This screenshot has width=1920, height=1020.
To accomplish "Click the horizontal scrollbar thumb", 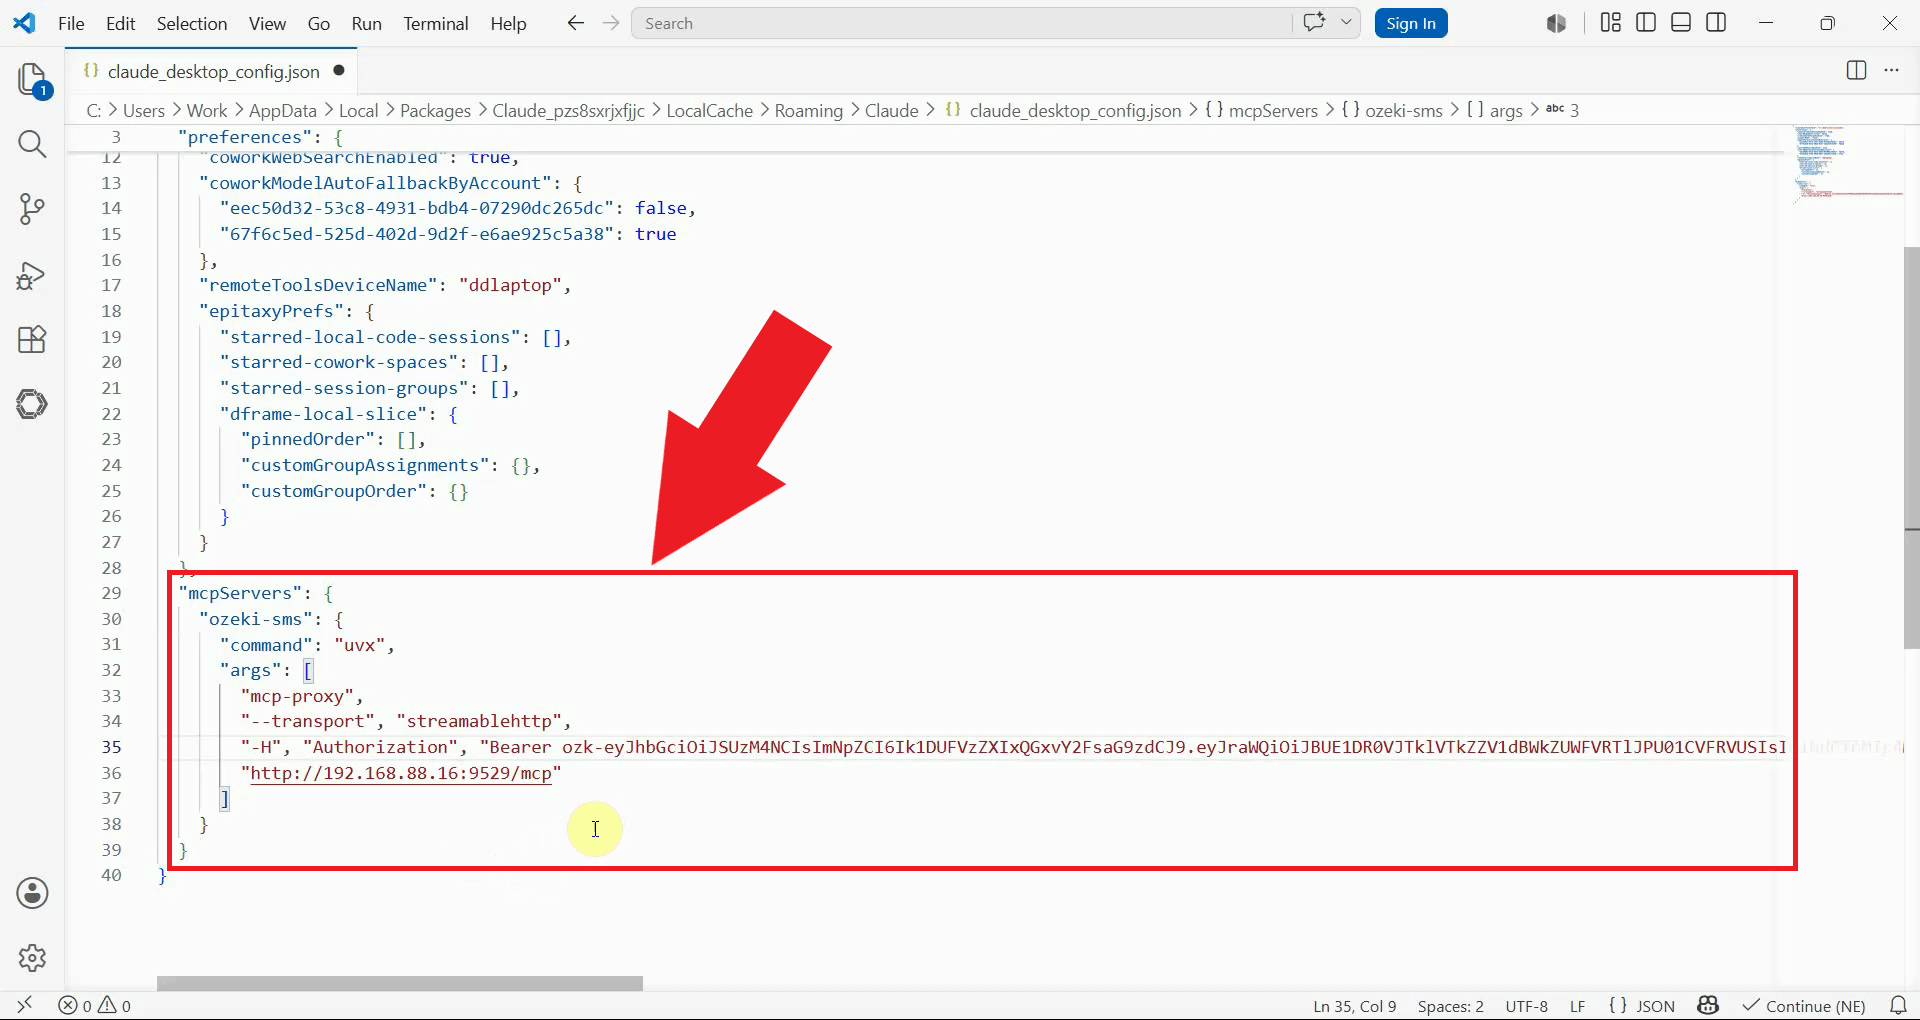I will (x=400, y=983).
